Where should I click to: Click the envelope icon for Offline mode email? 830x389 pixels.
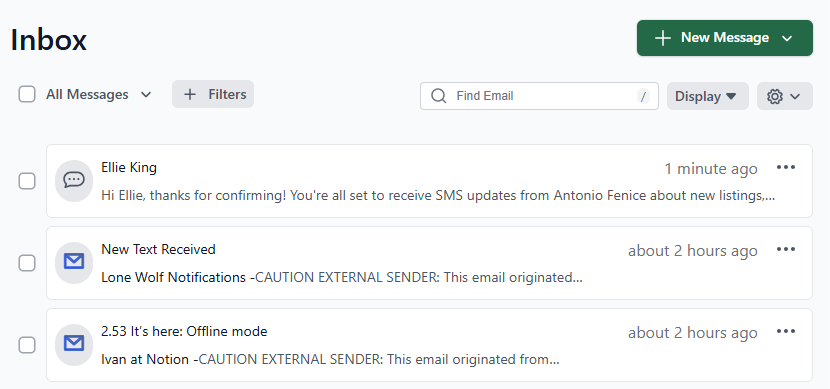coord(74,345)
